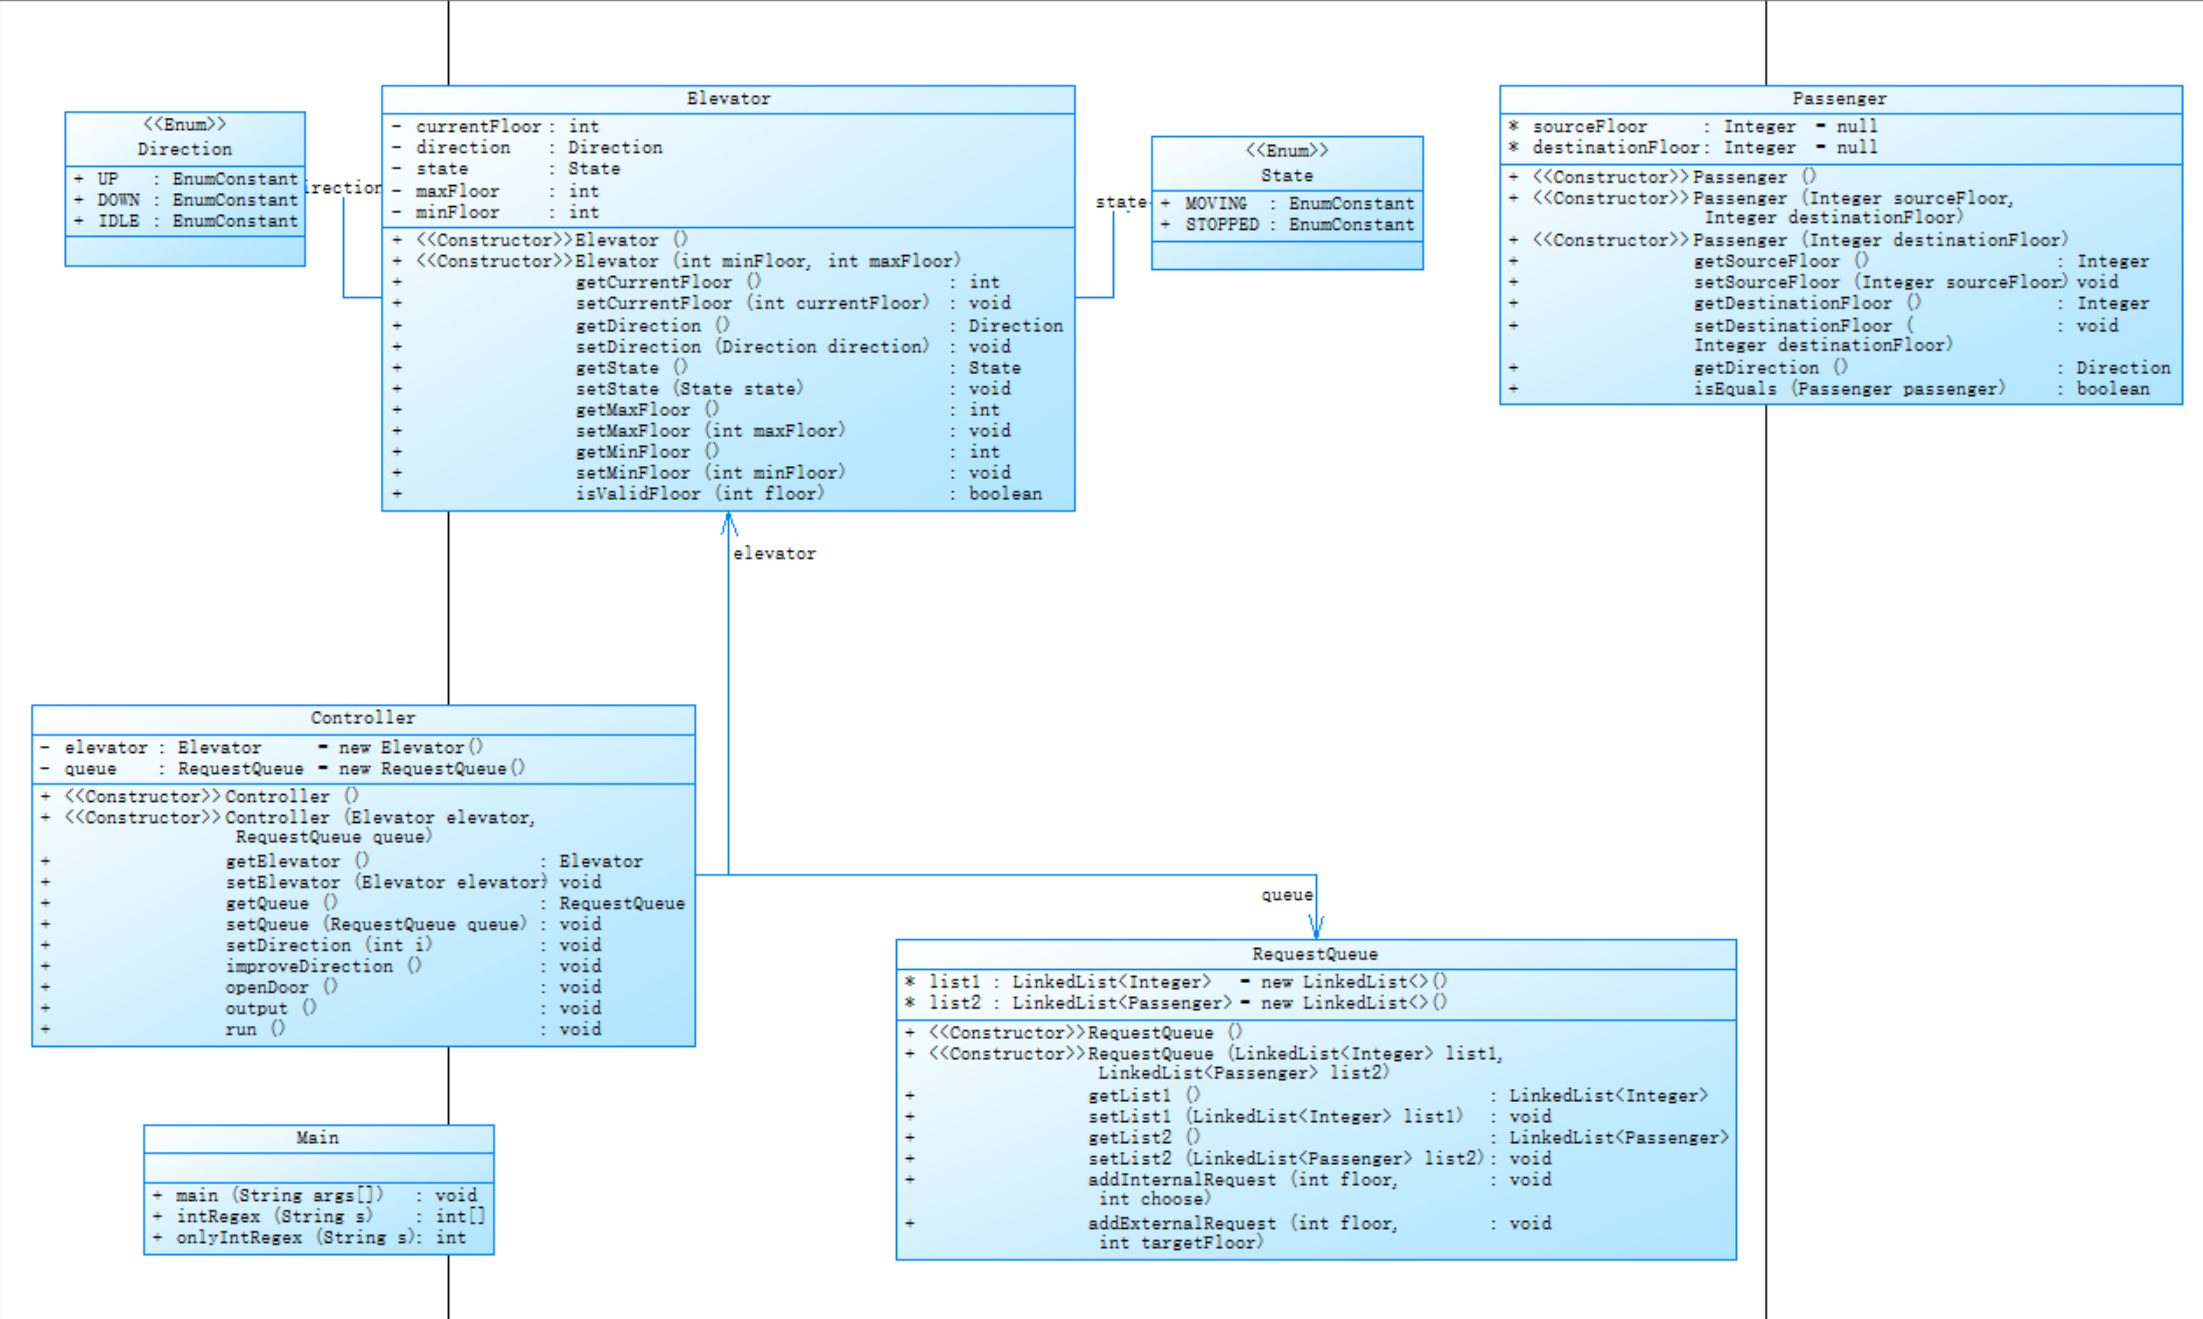Click the Passenger class header
The height and width of the screenshot is (1319, 2203).
click(x=1839, y=99)
